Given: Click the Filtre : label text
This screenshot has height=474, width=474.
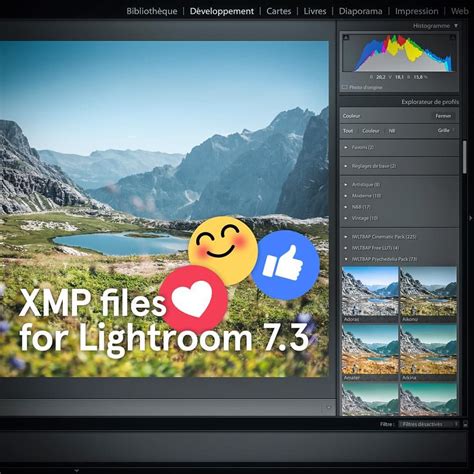Looking at the screenshot, I should pos(387,424).
